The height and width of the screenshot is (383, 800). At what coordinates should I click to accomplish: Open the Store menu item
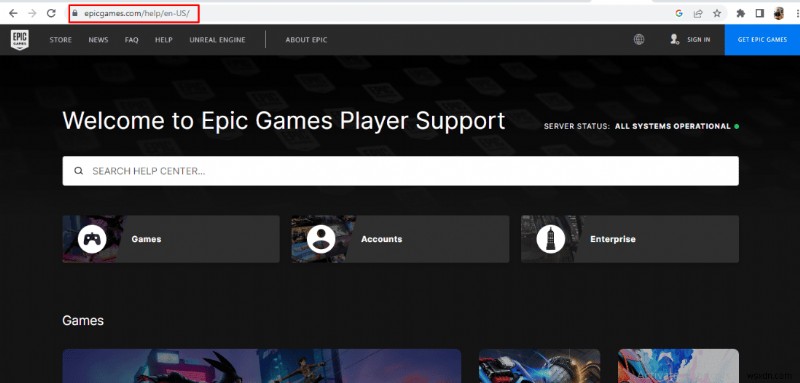pyautogui.click(x=60, y=40)
